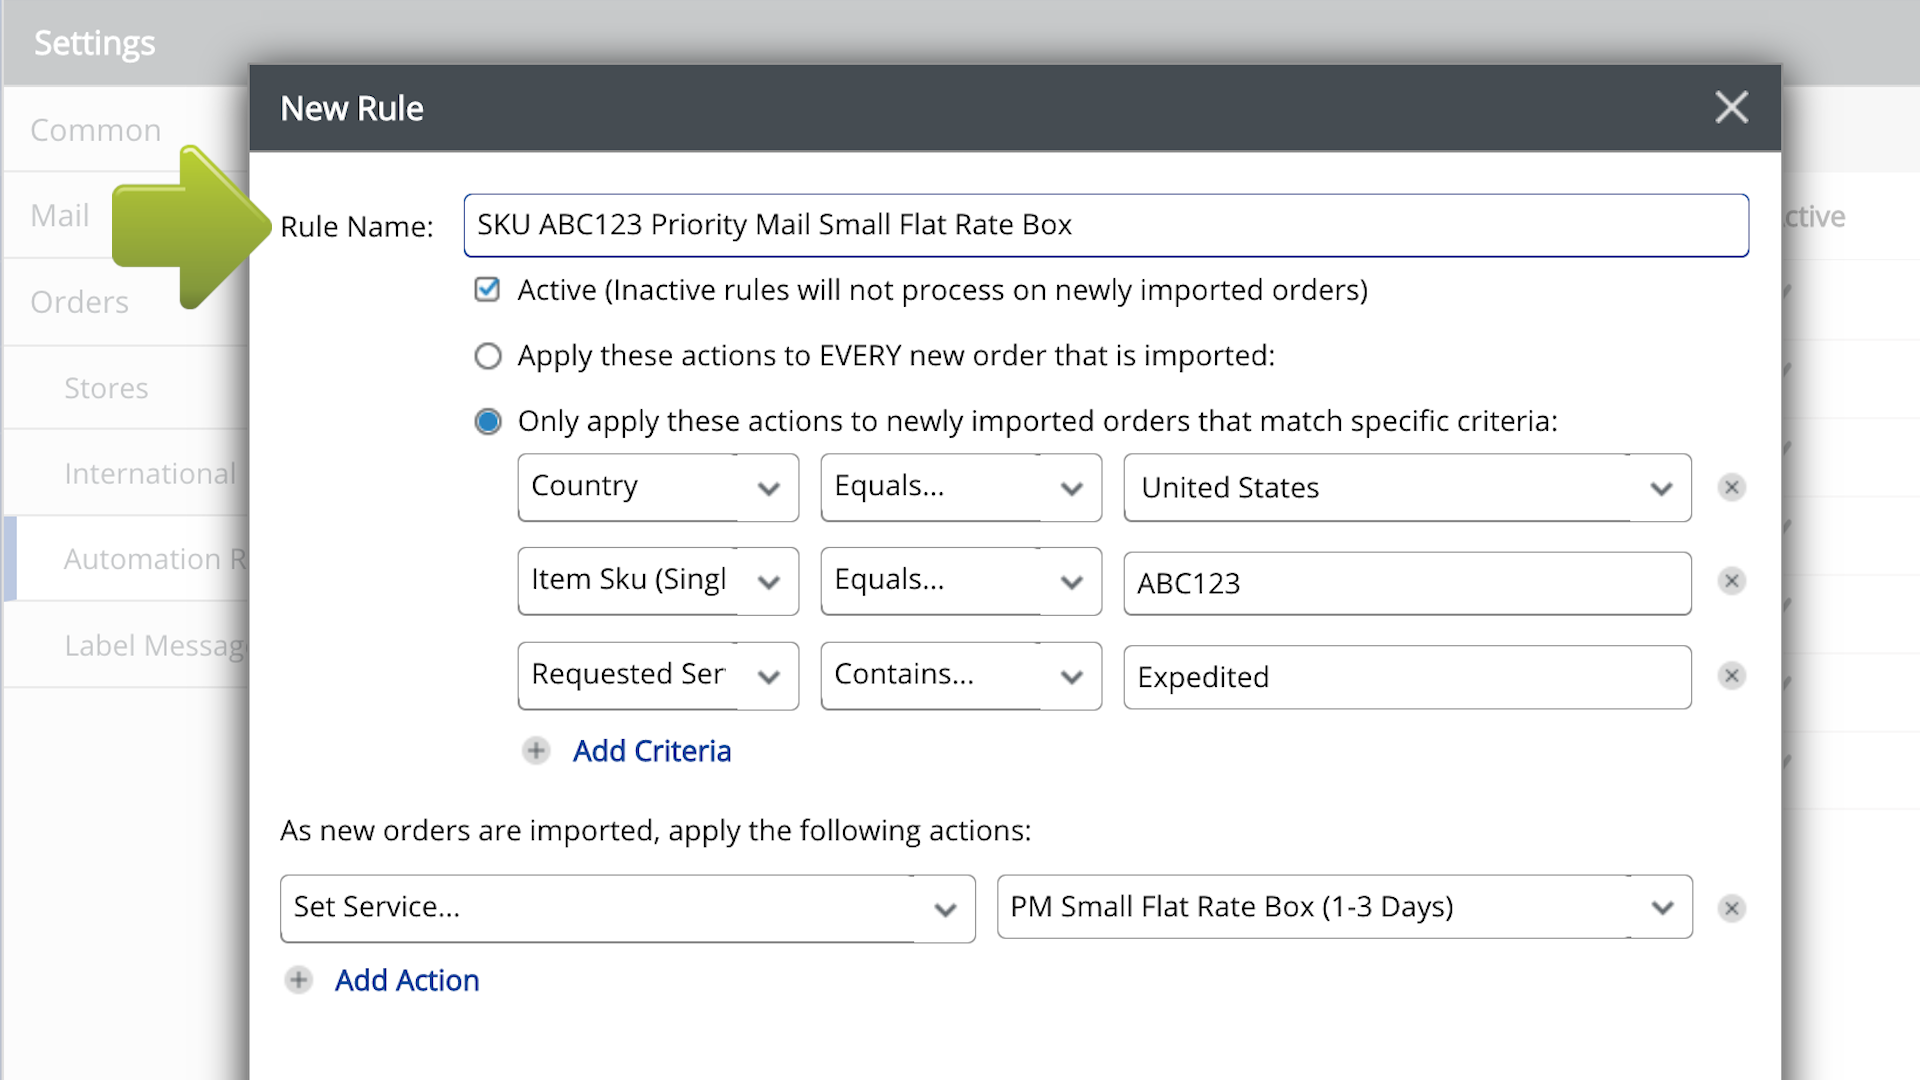
Task: Open the Requested Service field dropdown
Action: 658,676
